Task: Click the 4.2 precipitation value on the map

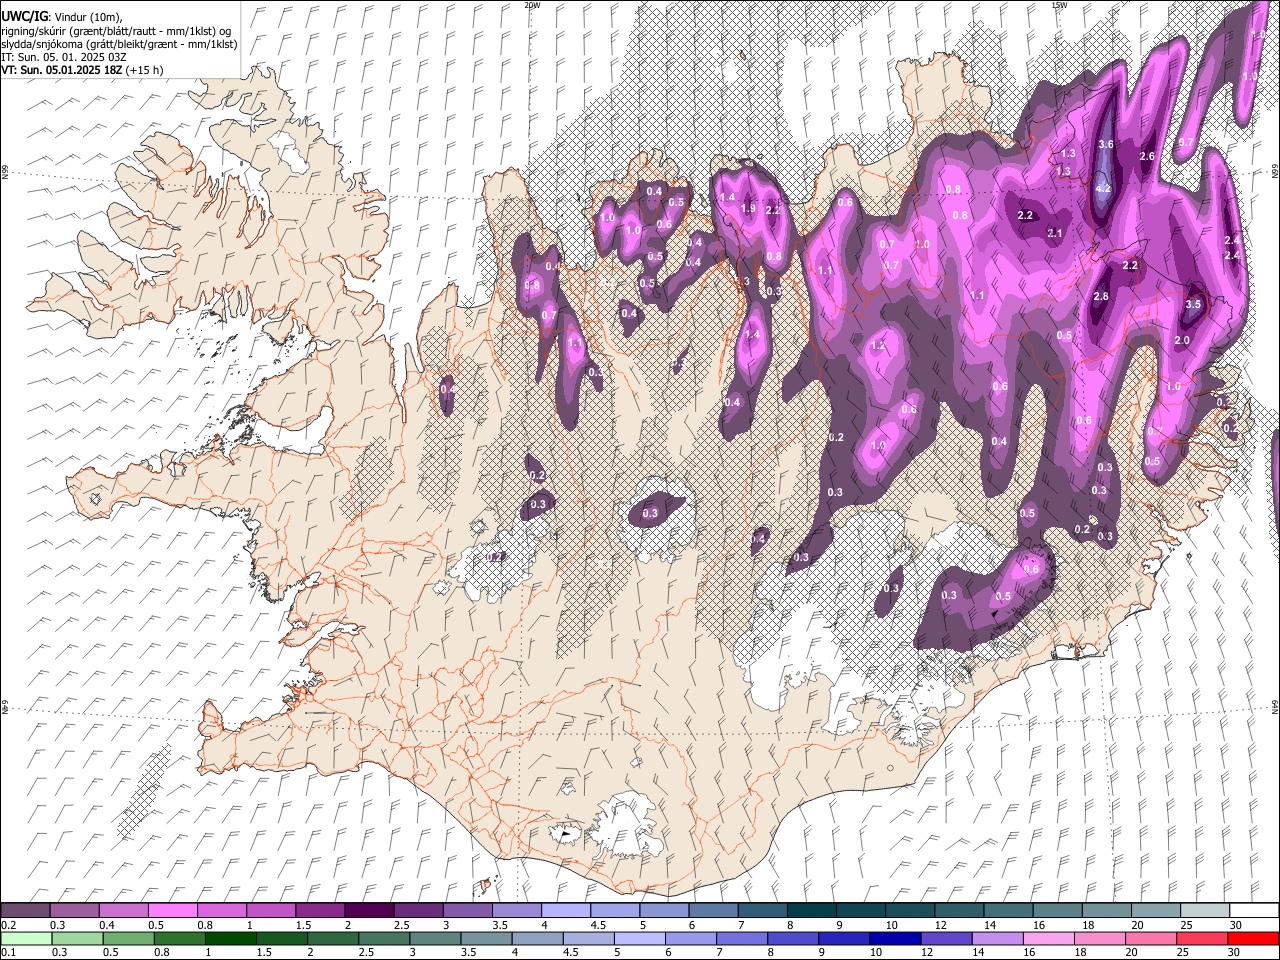Action: [1104, 188]
